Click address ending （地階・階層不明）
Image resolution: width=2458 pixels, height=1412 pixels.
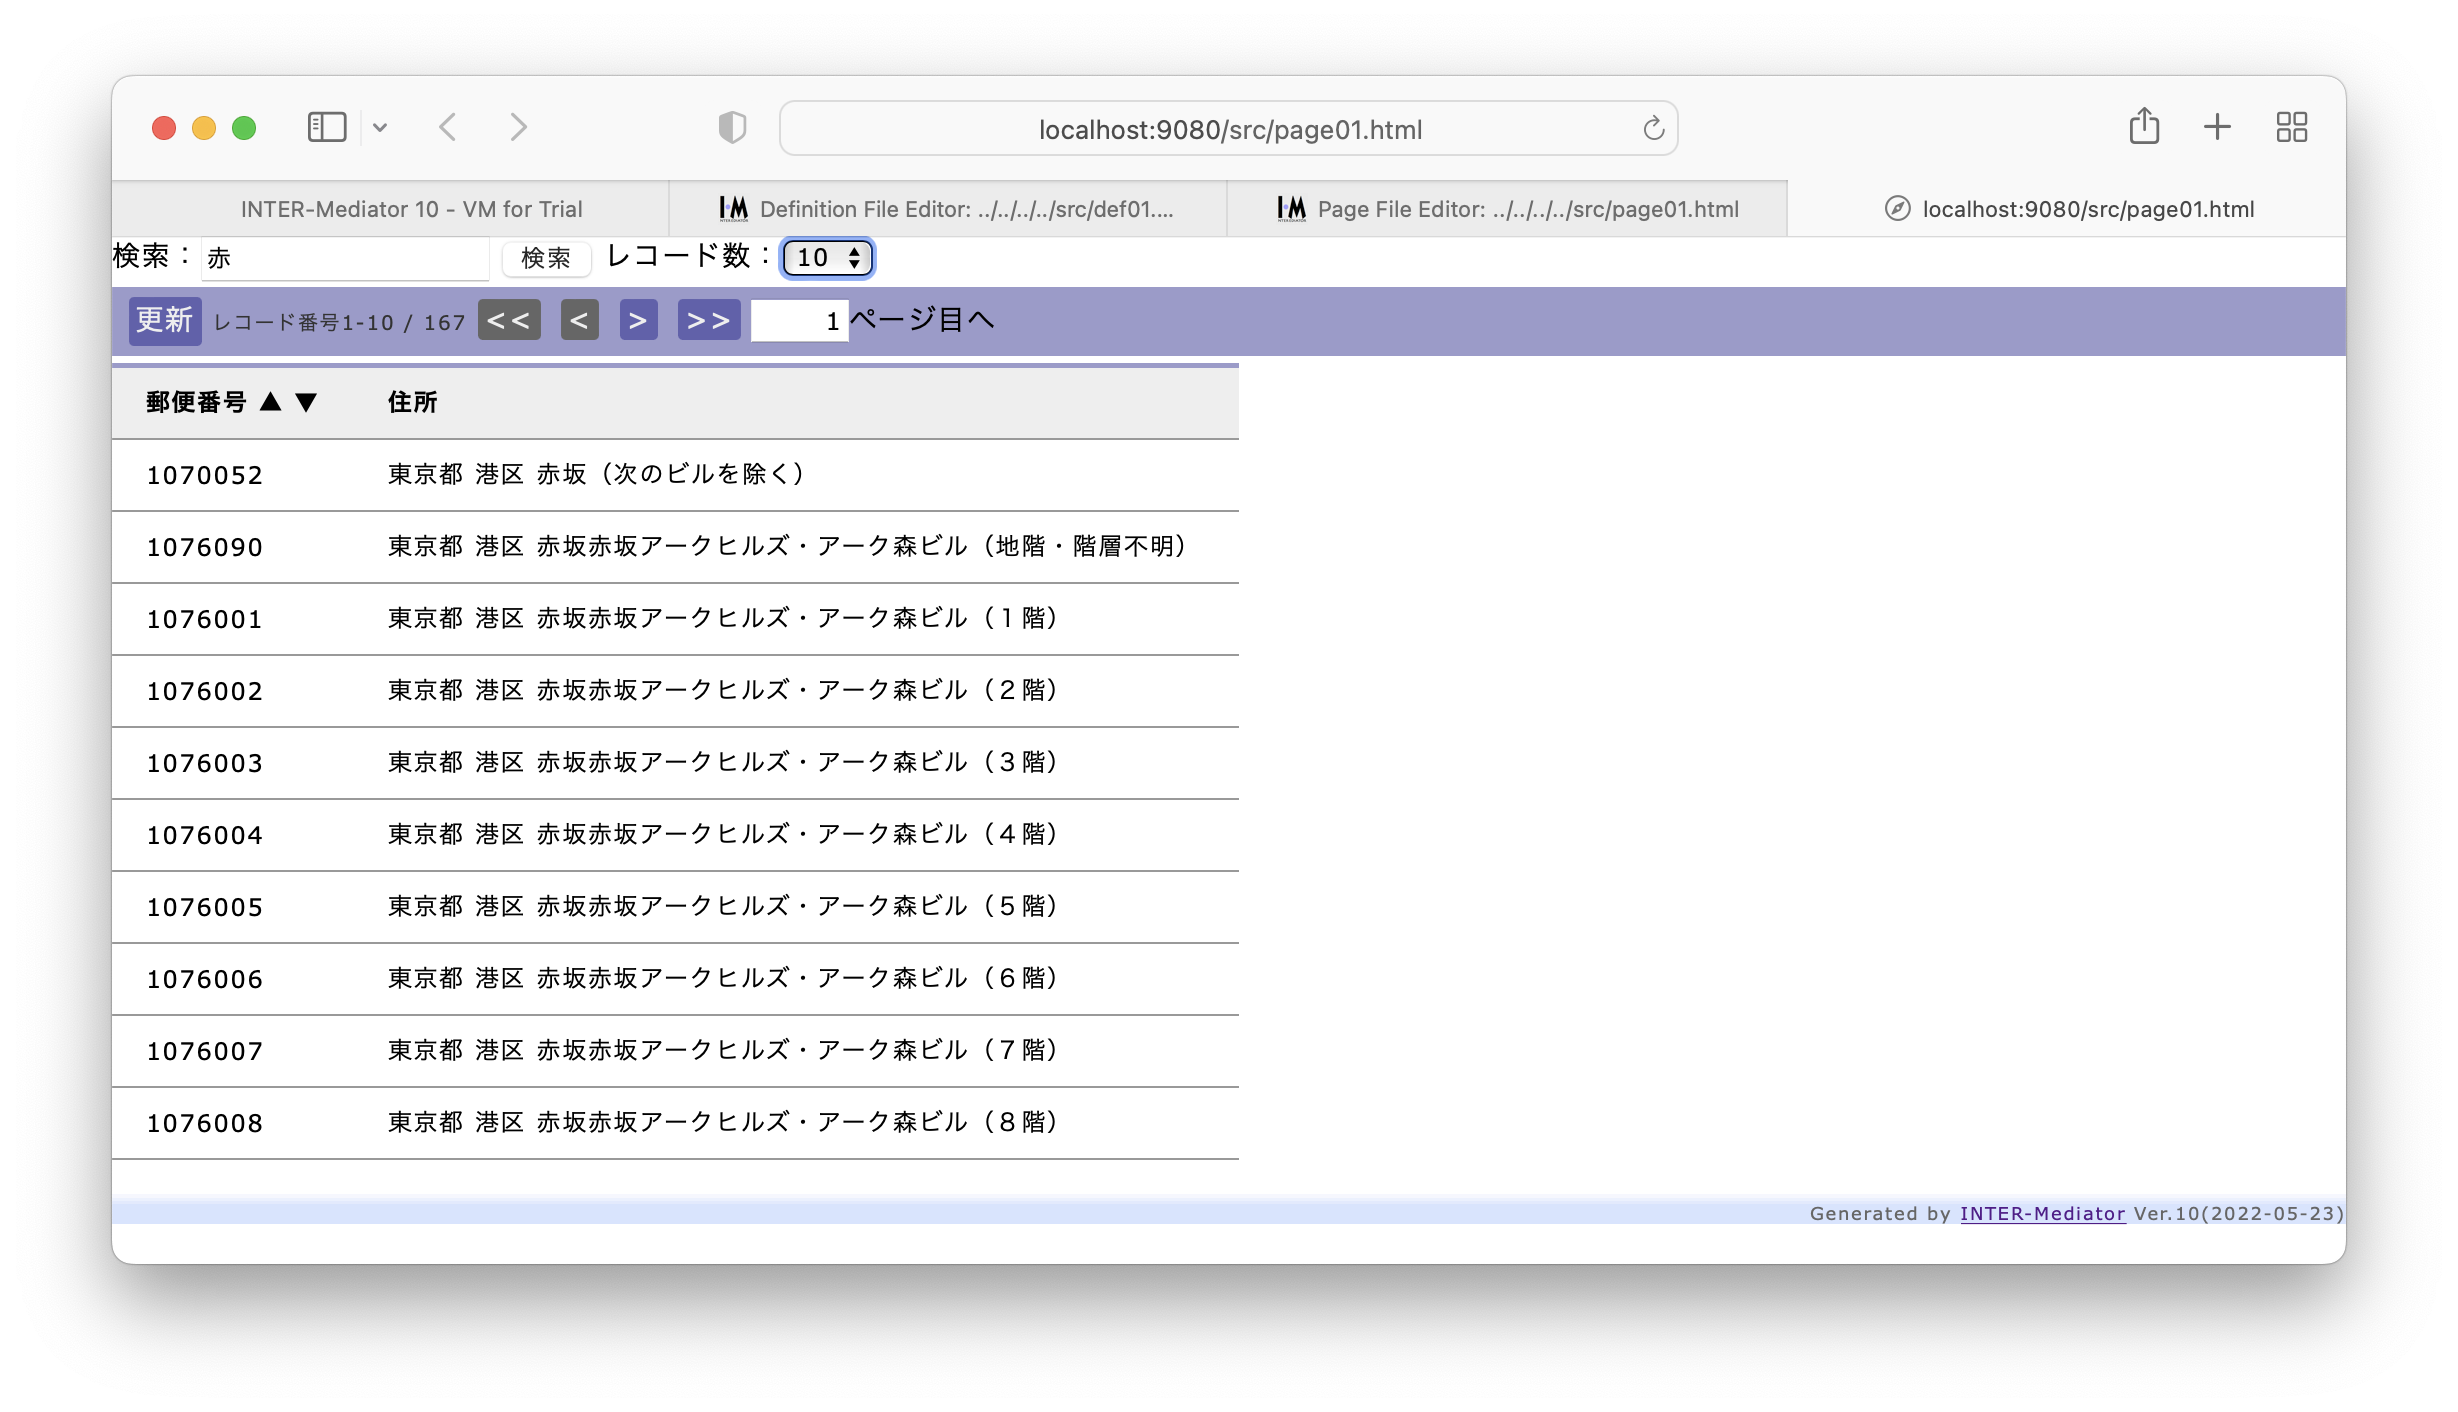point(790,546)
